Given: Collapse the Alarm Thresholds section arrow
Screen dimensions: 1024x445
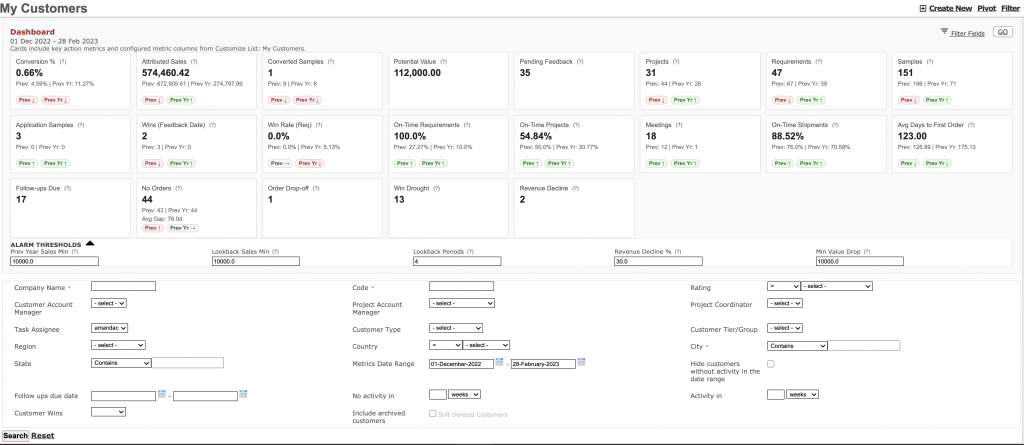Looking at the screenshot, I should (x=90, y=243).
